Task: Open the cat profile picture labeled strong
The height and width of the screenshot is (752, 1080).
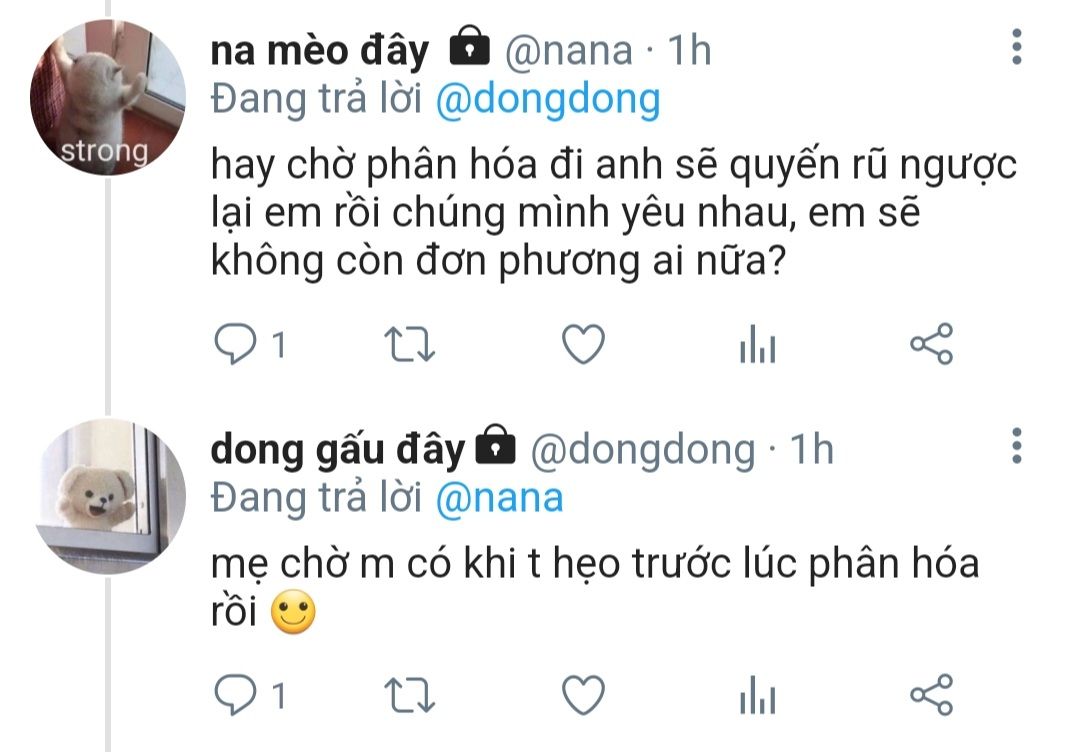Action: [x=108, y=97]
